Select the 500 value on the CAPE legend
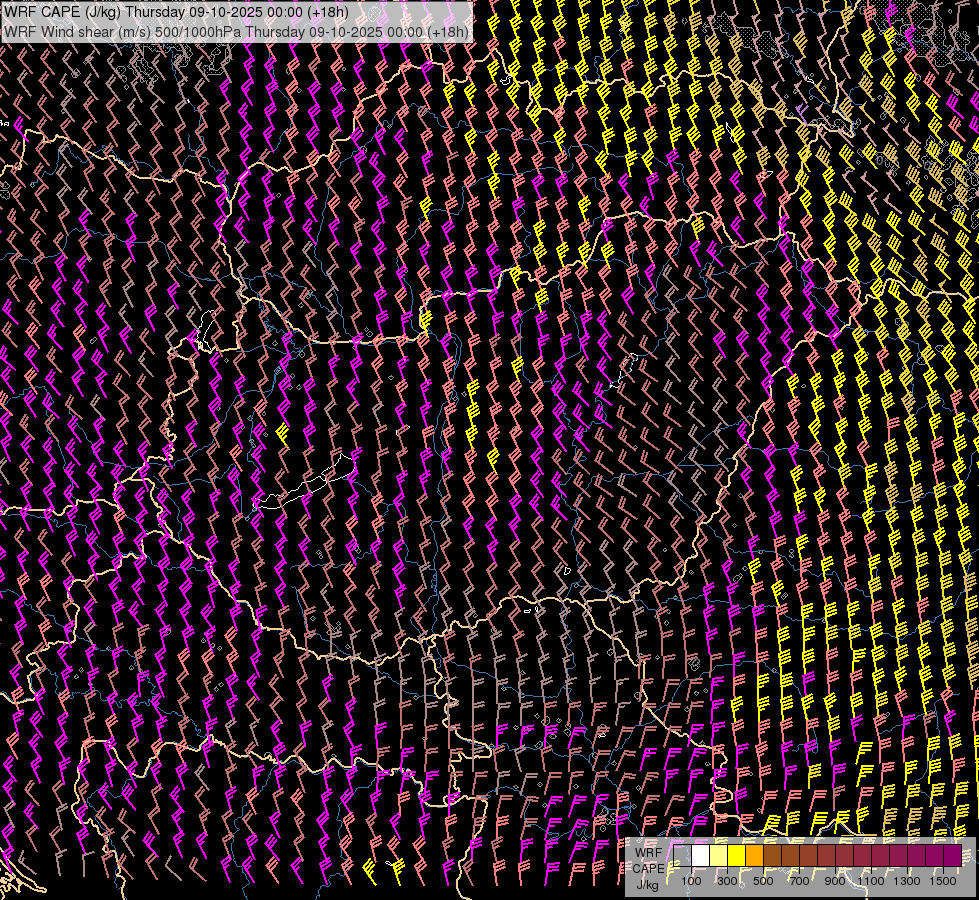The width and height of the screenshot is (979, 900). (x=763, y=881)
